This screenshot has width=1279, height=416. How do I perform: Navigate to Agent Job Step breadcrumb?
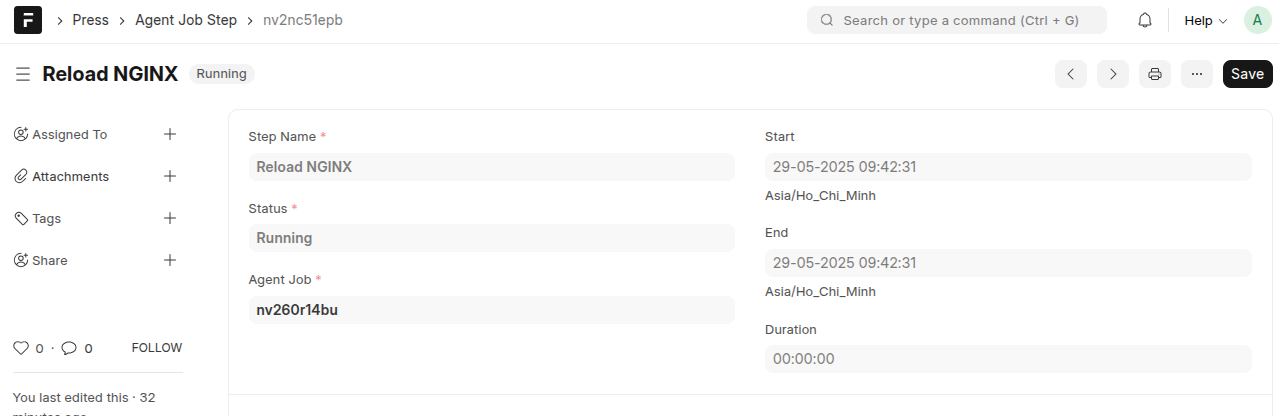tap(186, 20)
